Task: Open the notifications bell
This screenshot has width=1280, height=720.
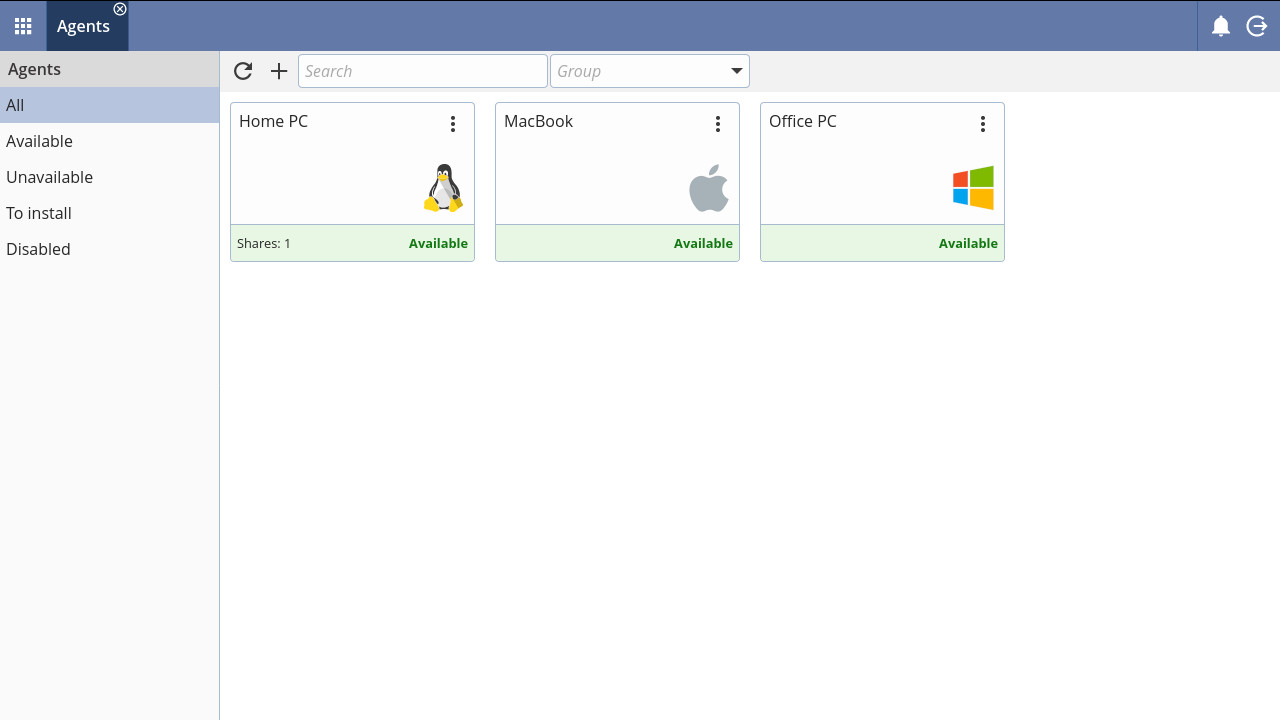Action: [1221, 26]
